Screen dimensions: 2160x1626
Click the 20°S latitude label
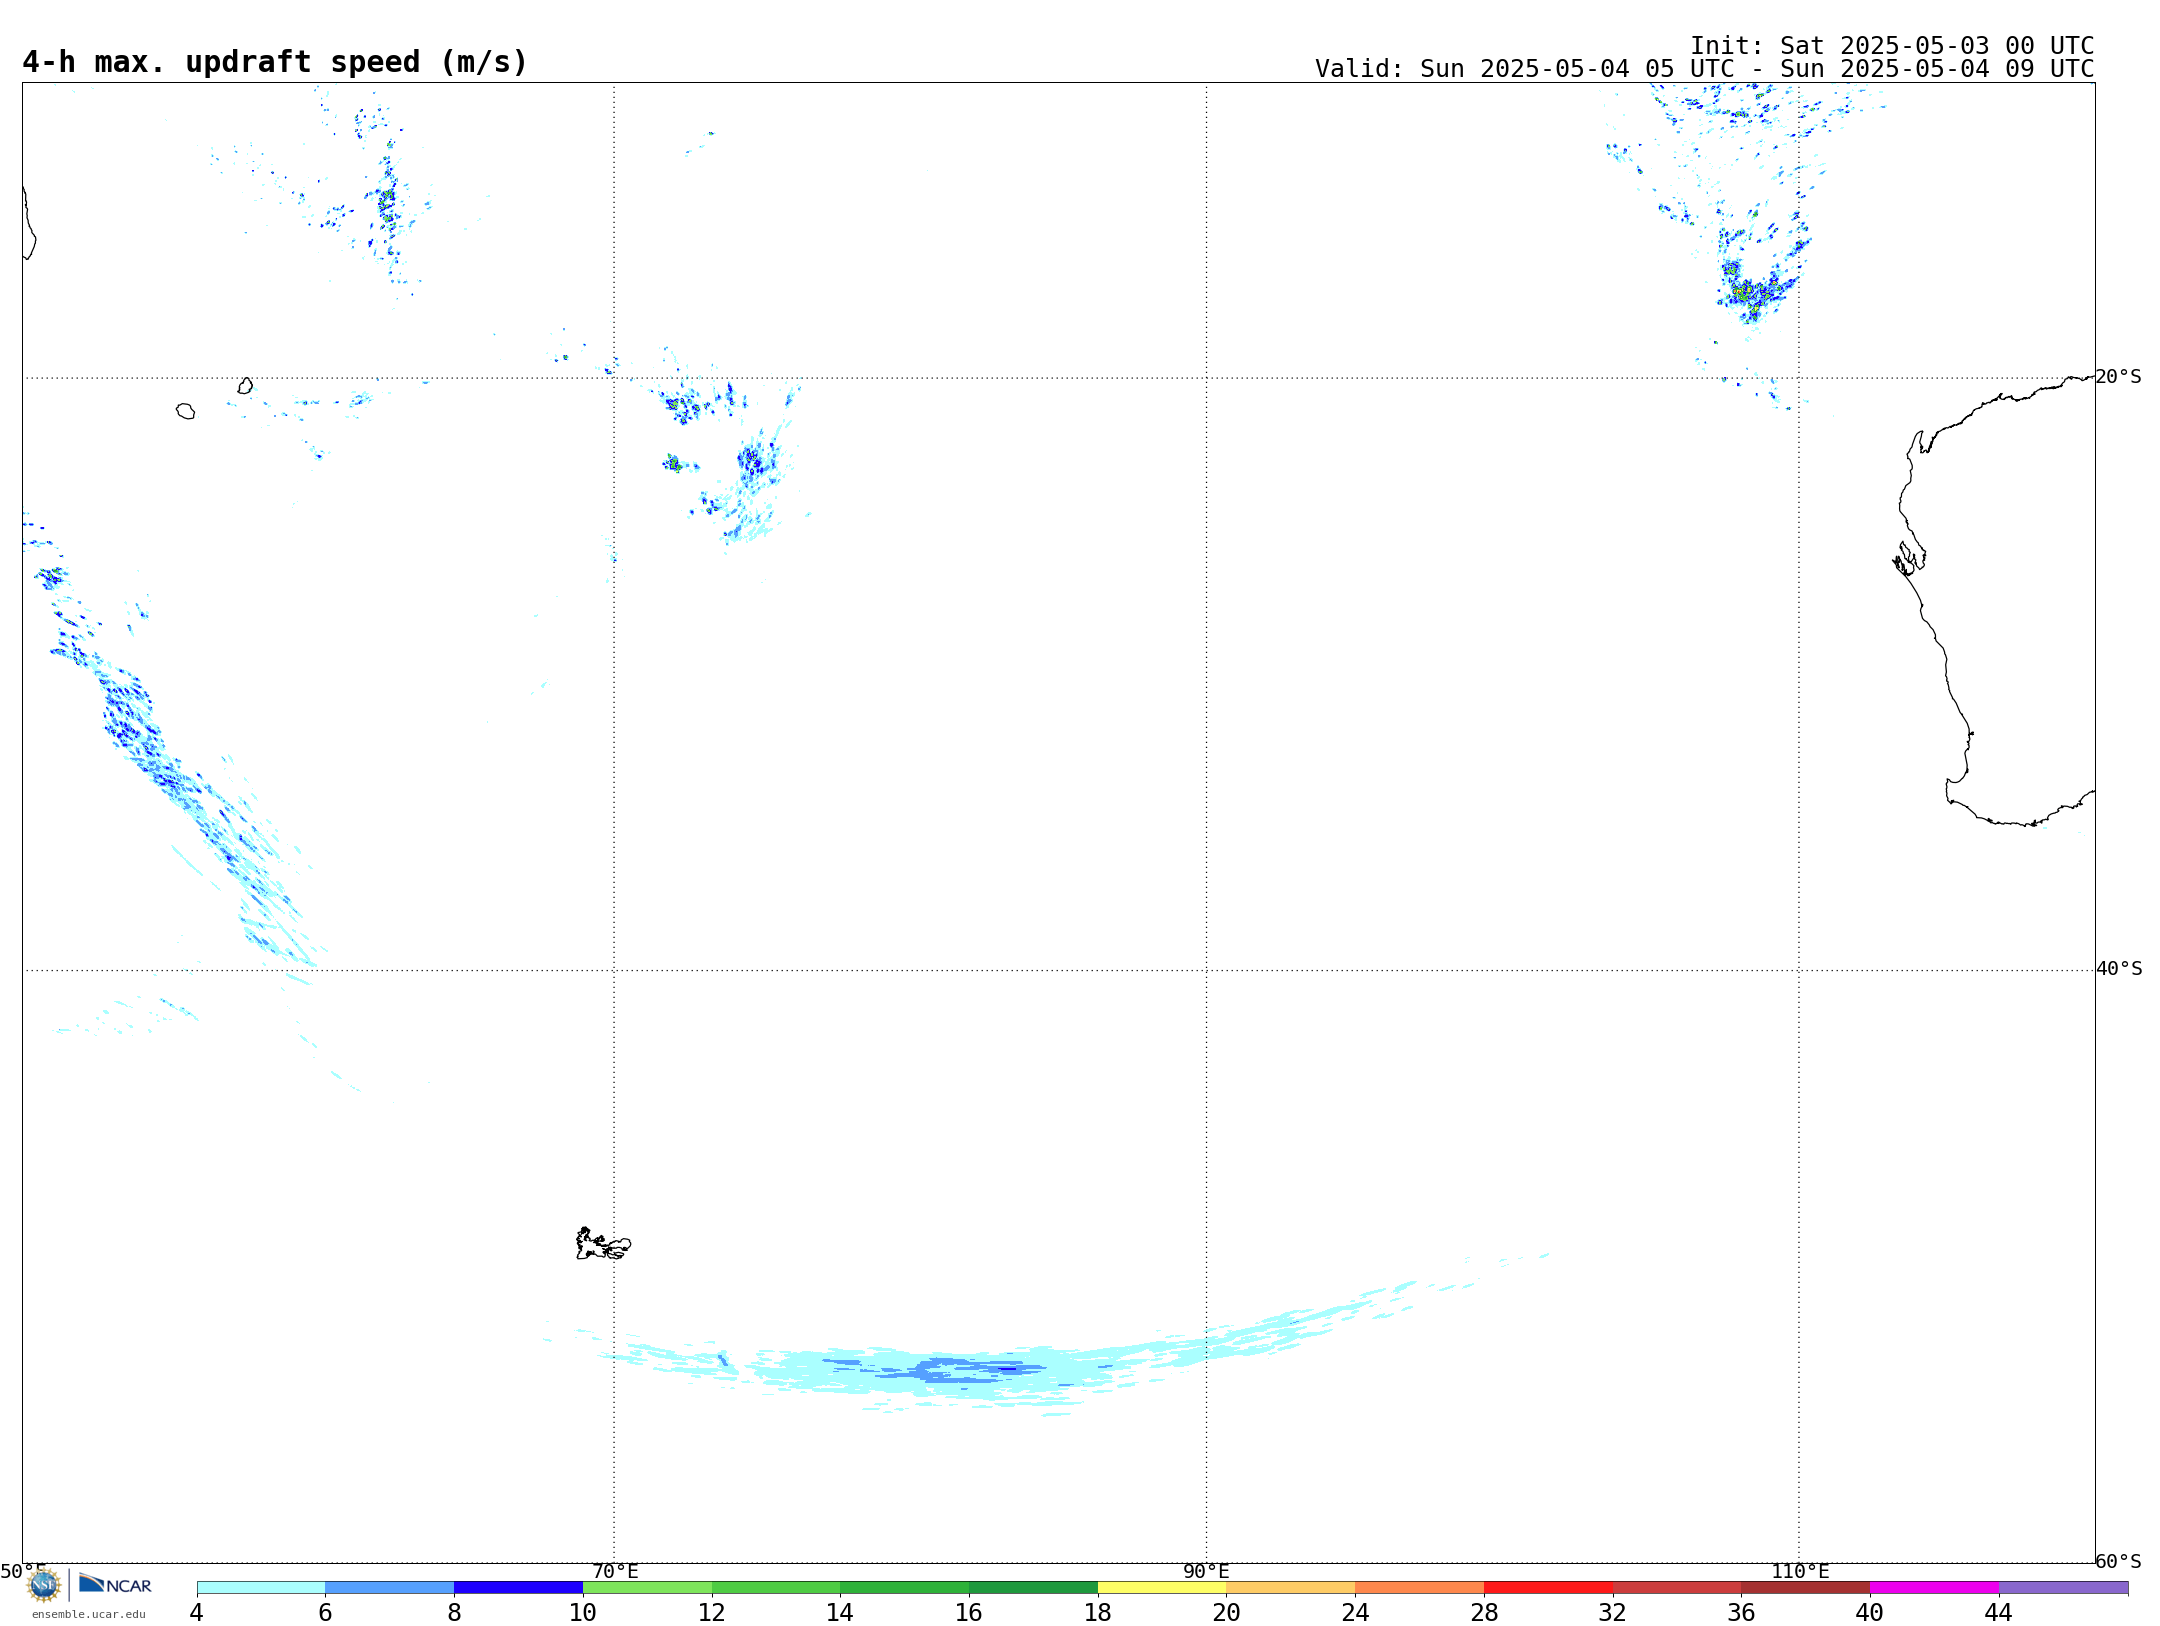coord(2118,377)
